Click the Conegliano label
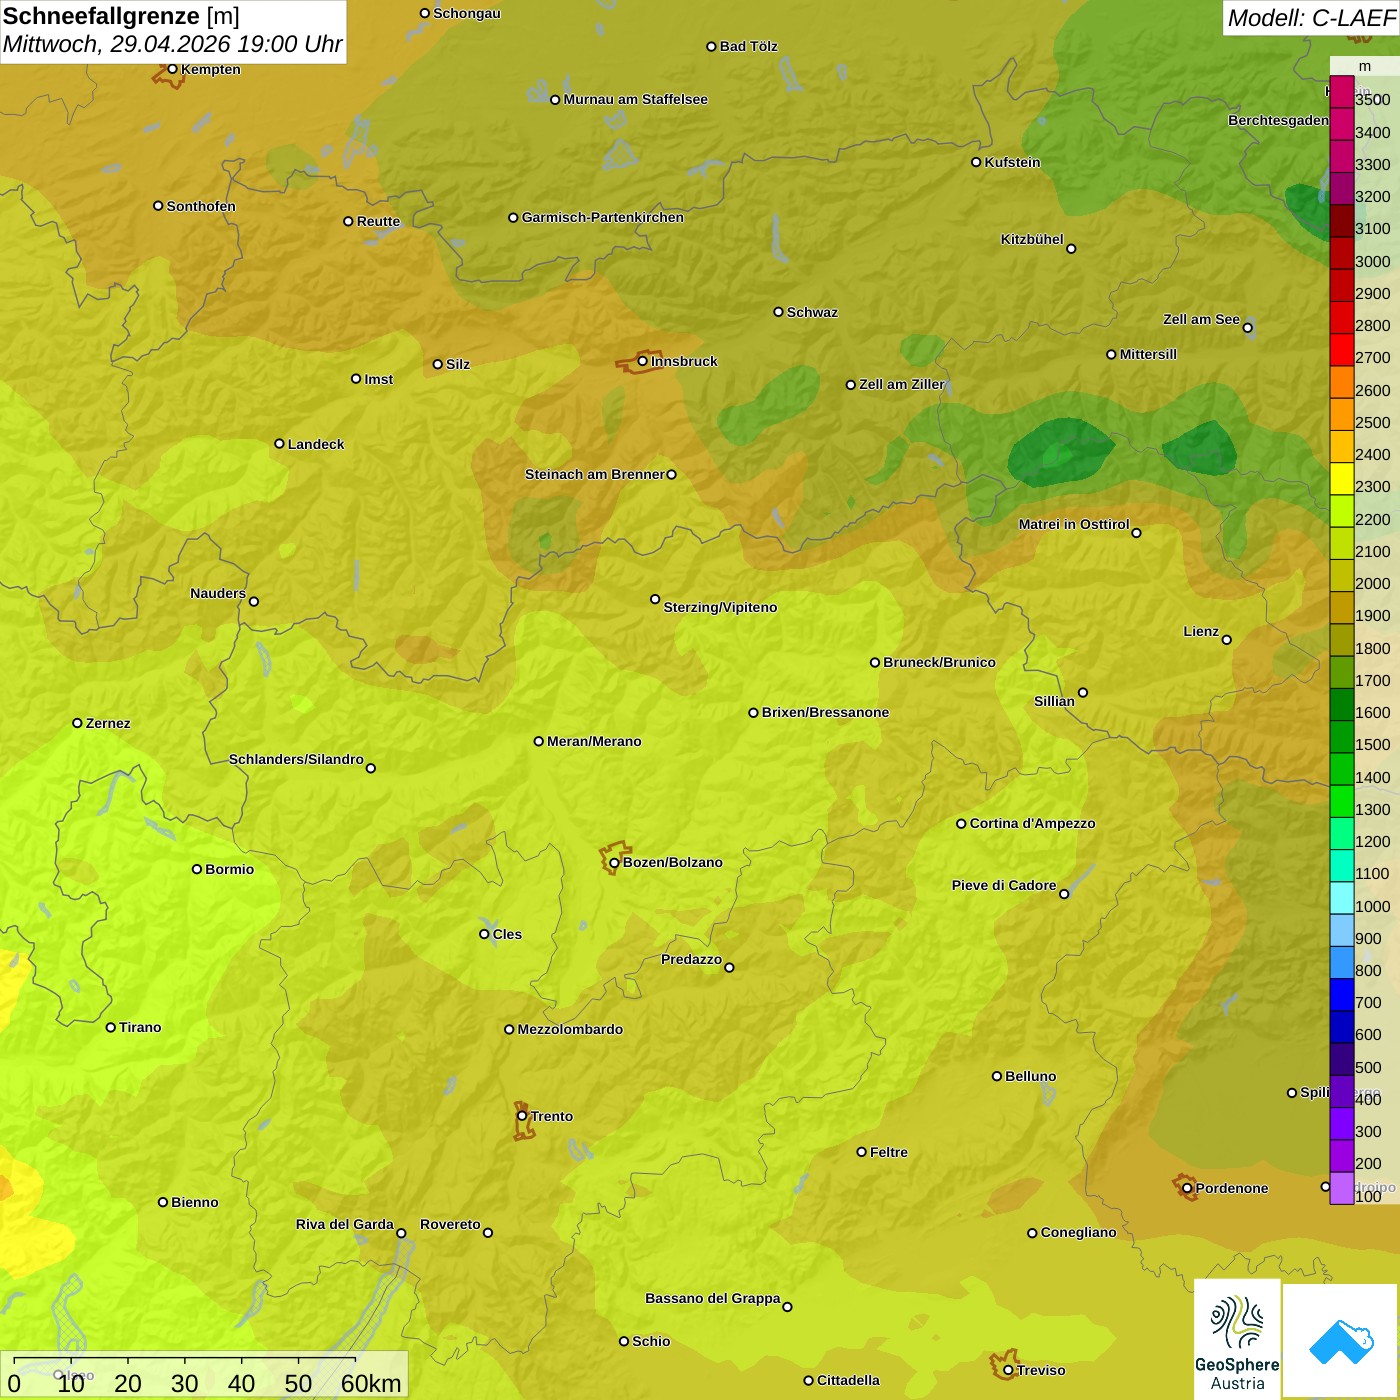 (1078, 1232)
